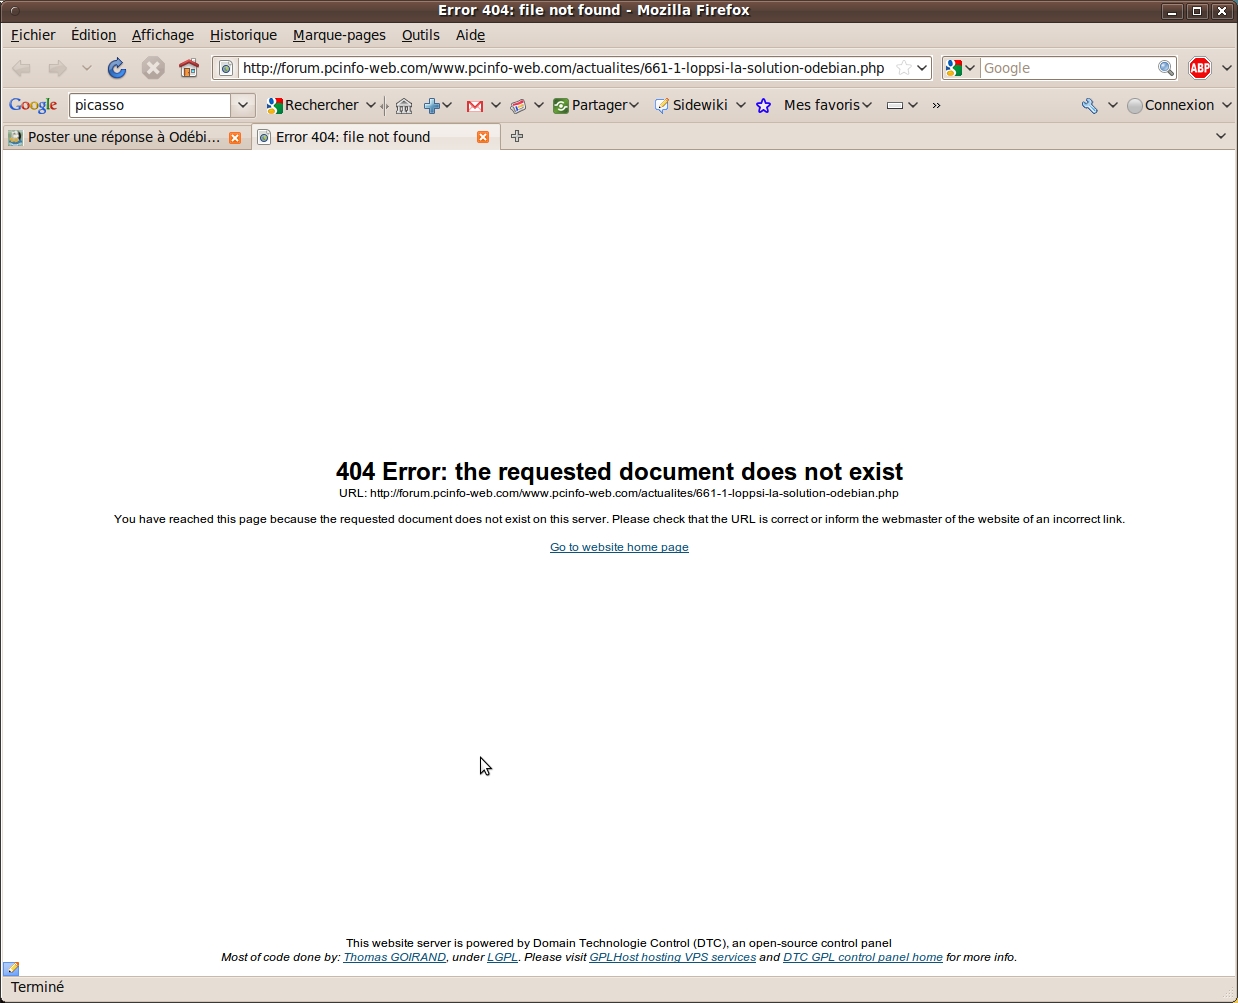Open the URL bar history dropdown

922,68
